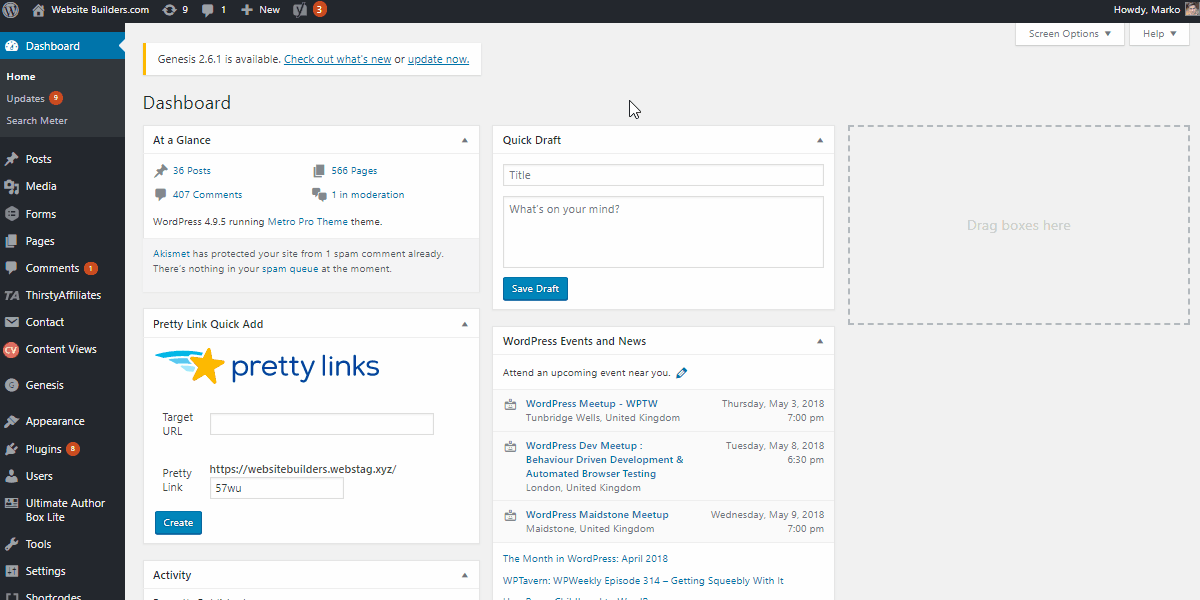Open the Website Builders.com home icon

tap(38, 10)
